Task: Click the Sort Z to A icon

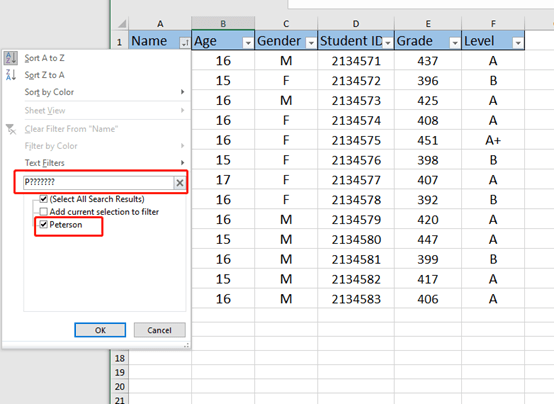Action: [x=11, y=75]
